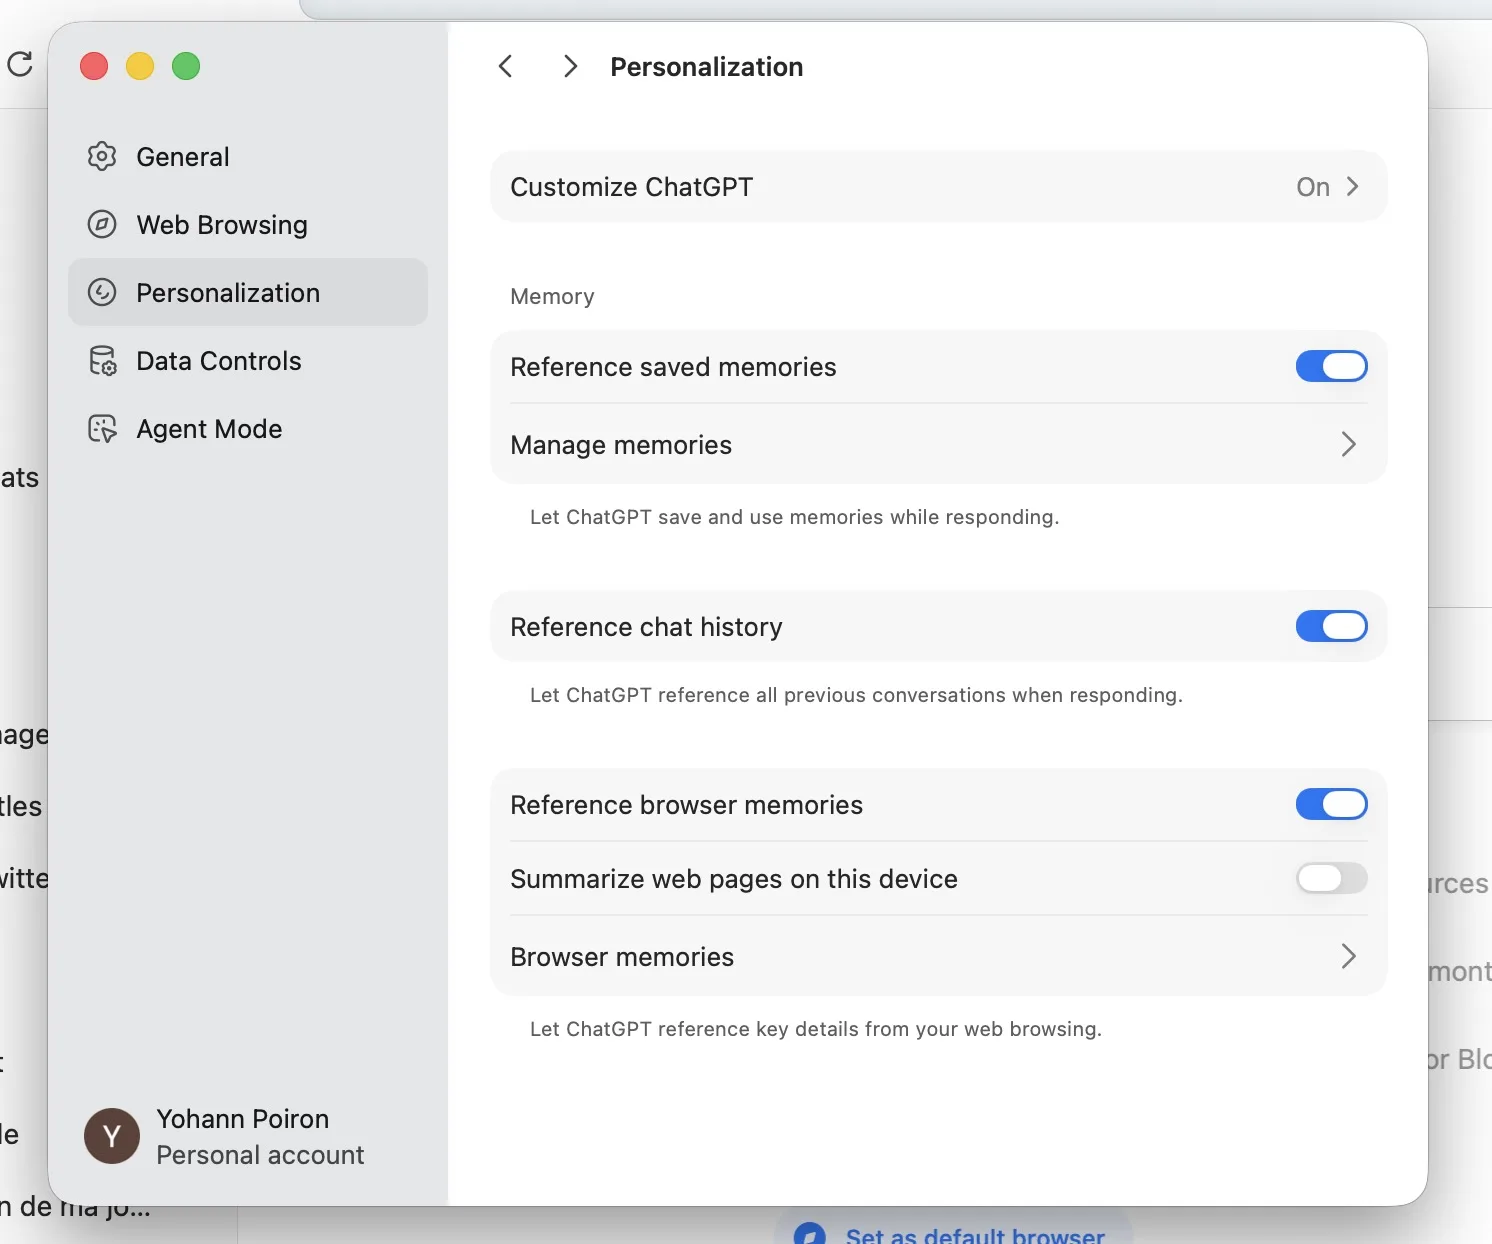Open Browser memories chevron arrow

[1348, 957]
